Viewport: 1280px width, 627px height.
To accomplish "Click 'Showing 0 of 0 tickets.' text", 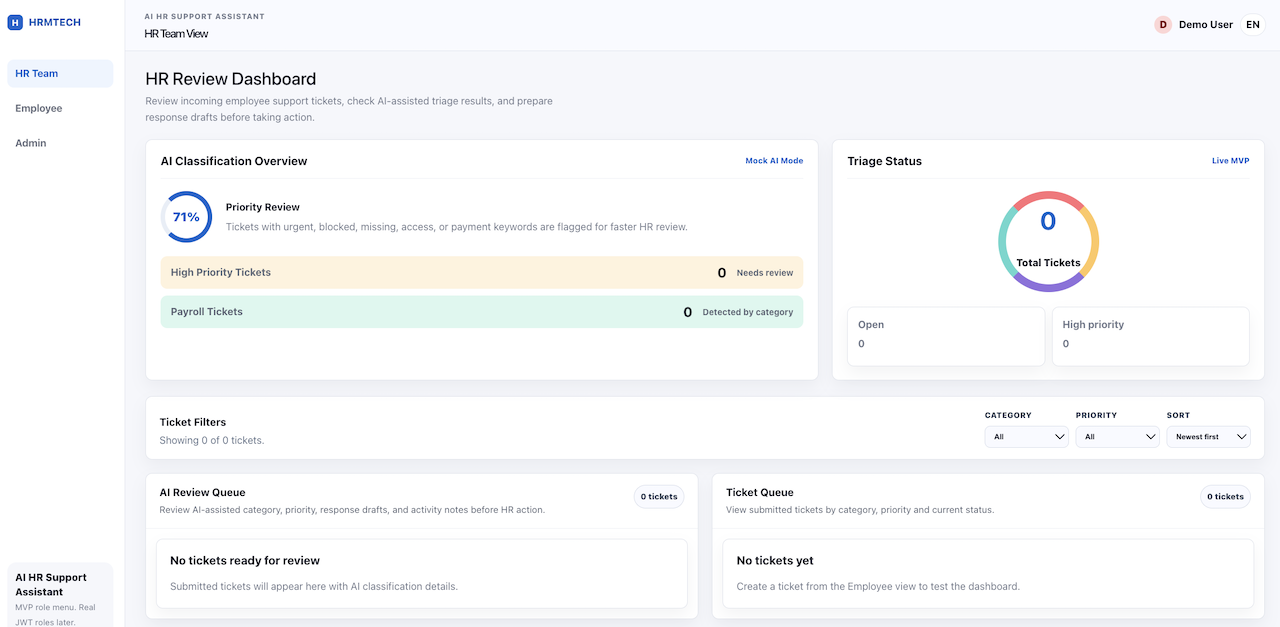I will point(212,440).
